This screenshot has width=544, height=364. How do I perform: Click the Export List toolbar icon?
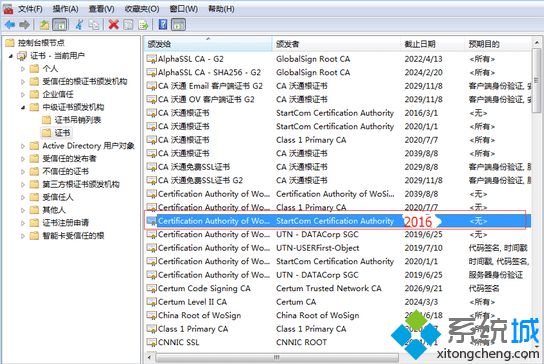pos(143,25)
